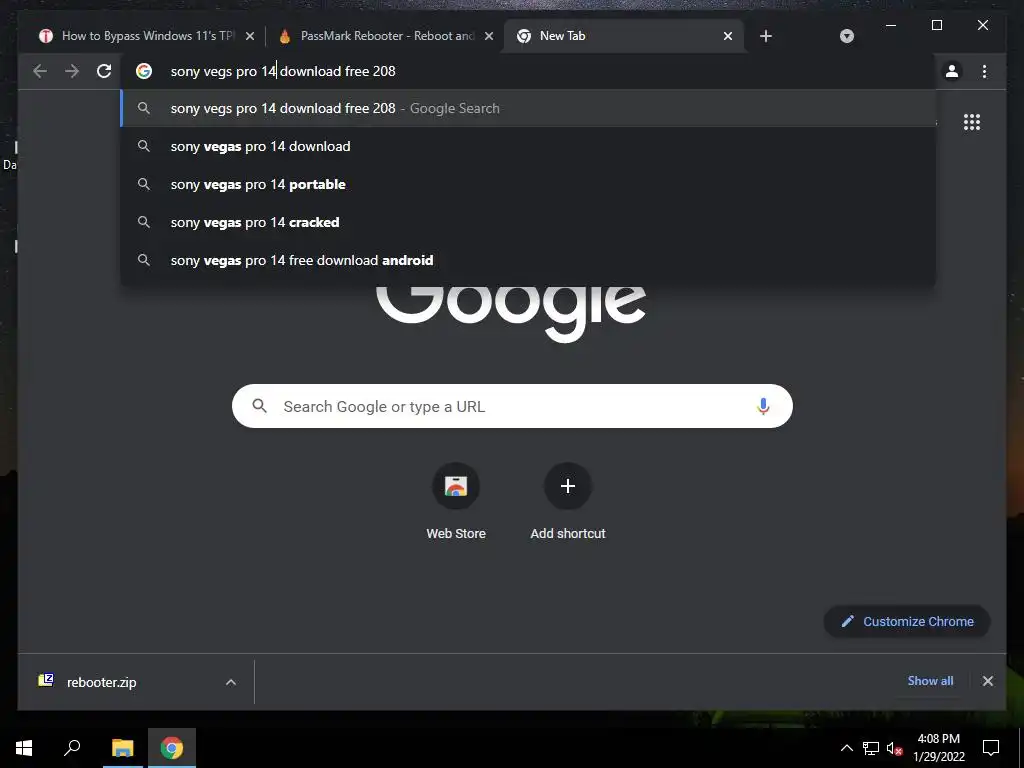Select suggestion 'sony vegas pro 14 download'

point(528,146)
